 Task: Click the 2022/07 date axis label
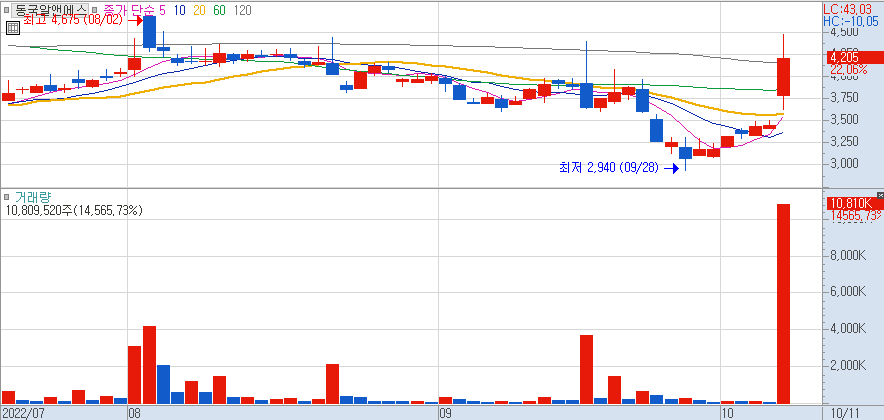click(x=23, y=413)
